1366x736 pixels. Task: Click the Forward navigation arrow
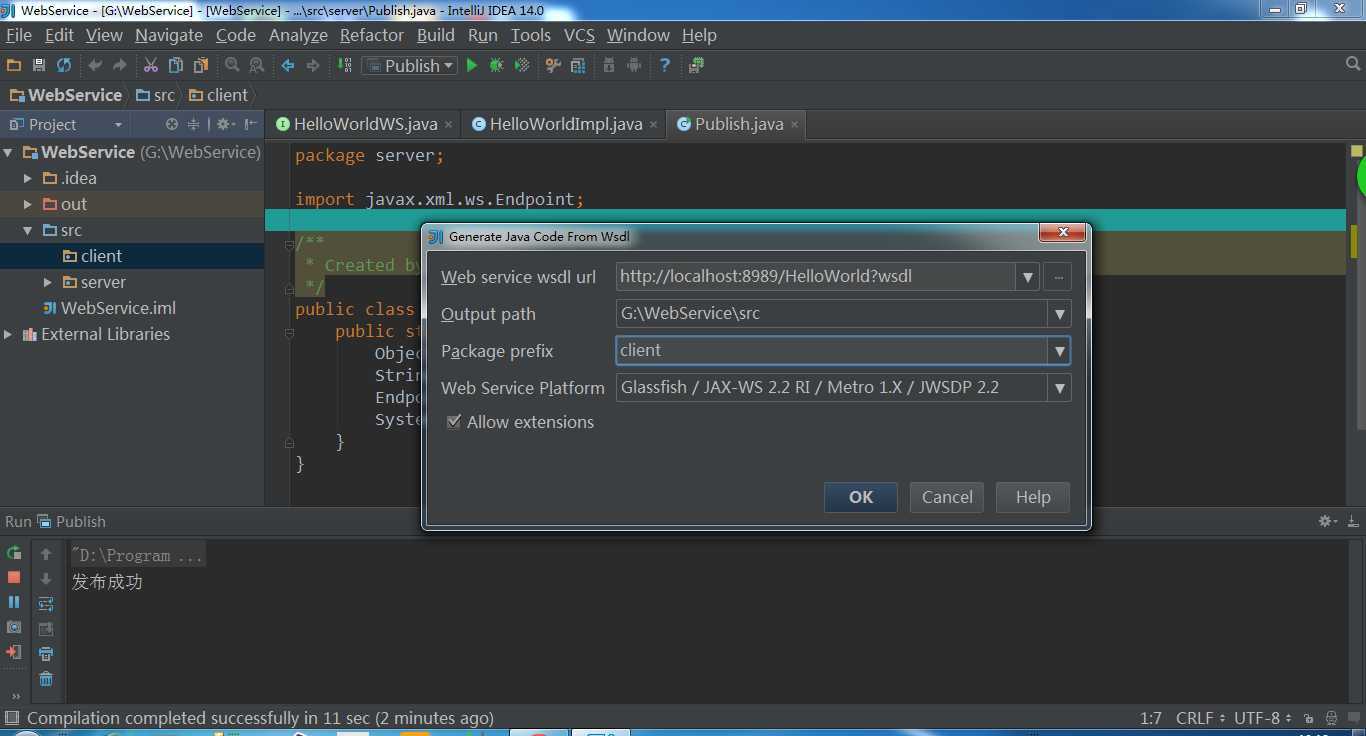313,65
